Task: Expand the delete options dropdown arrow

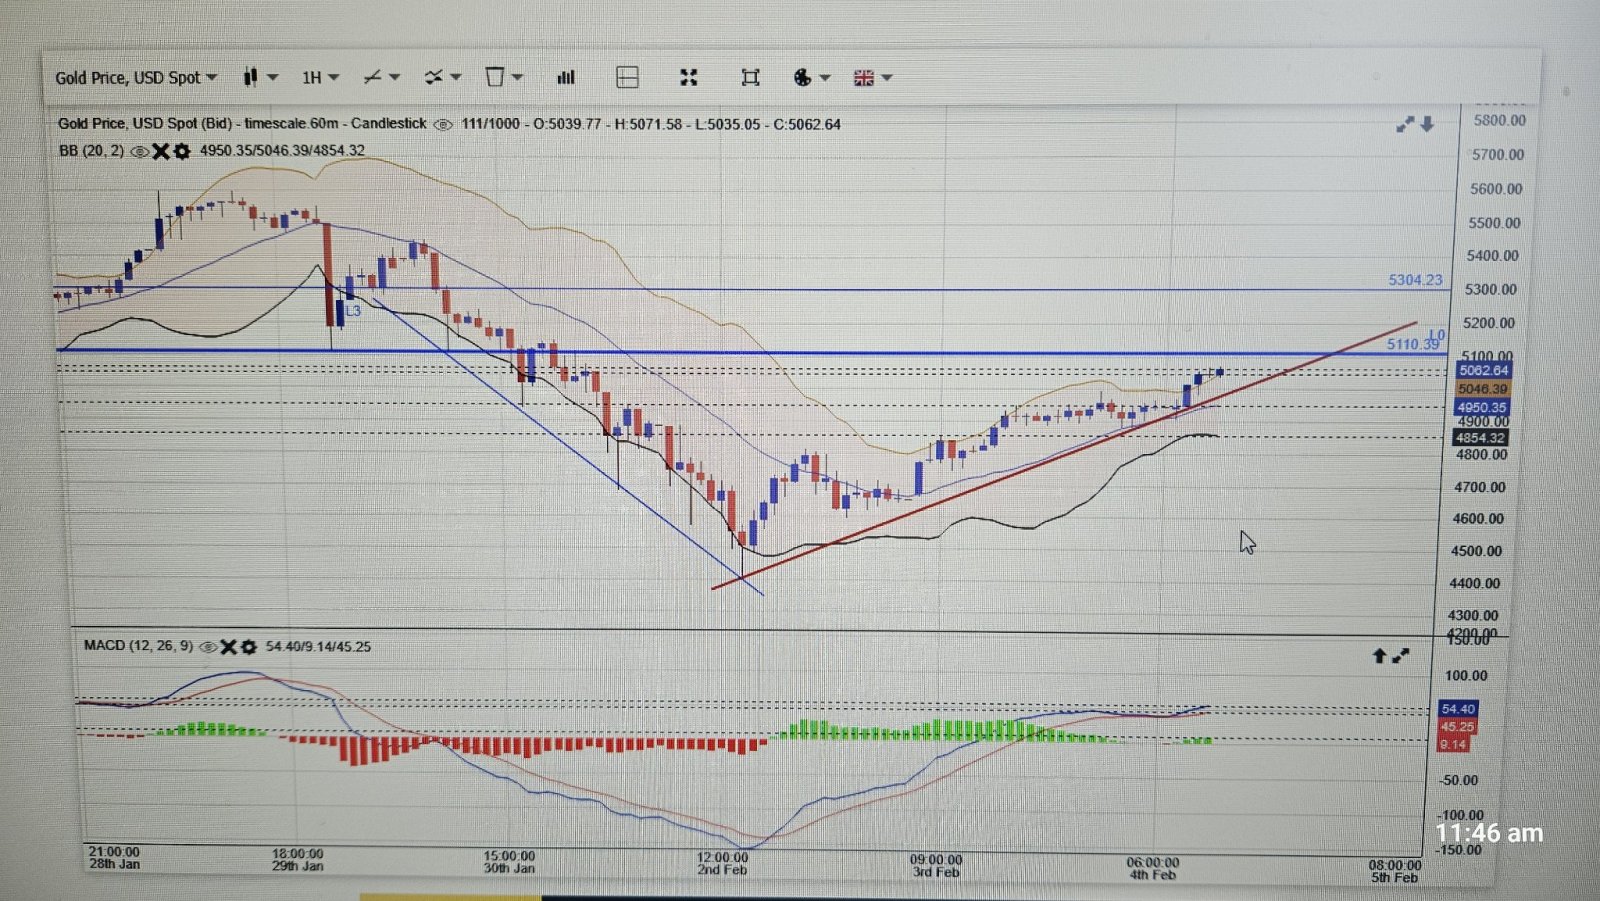Action: tap(517, 77)
